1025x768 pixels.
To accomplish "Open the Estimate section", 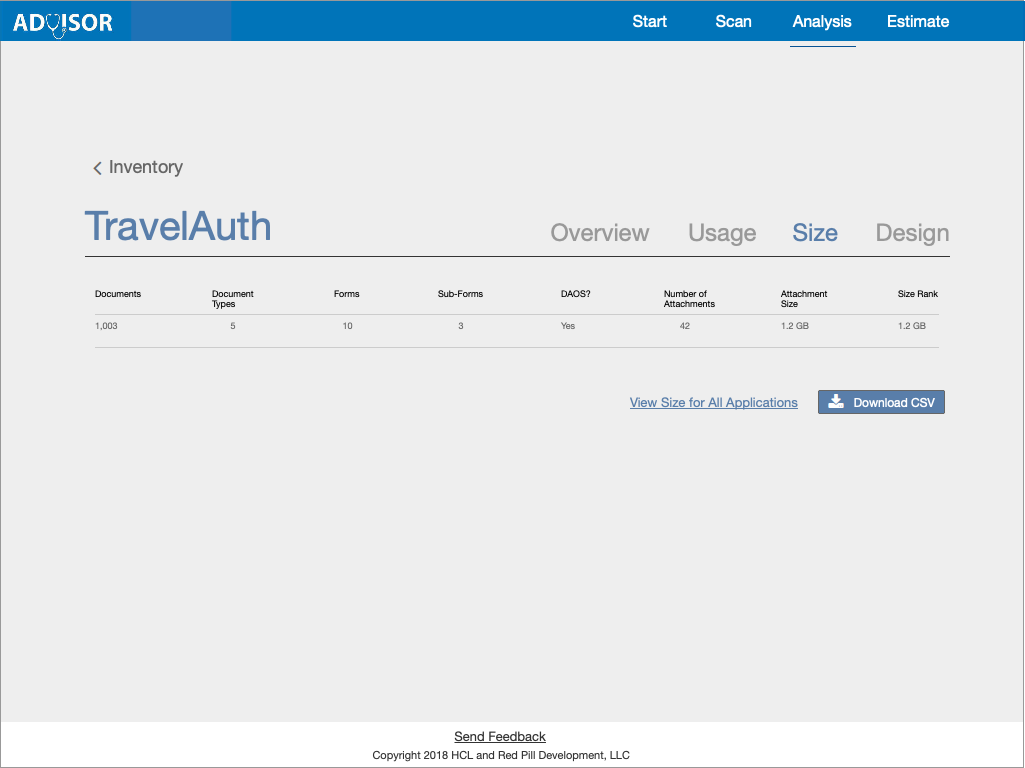I will pyautogui.click(x=917, y=21).
